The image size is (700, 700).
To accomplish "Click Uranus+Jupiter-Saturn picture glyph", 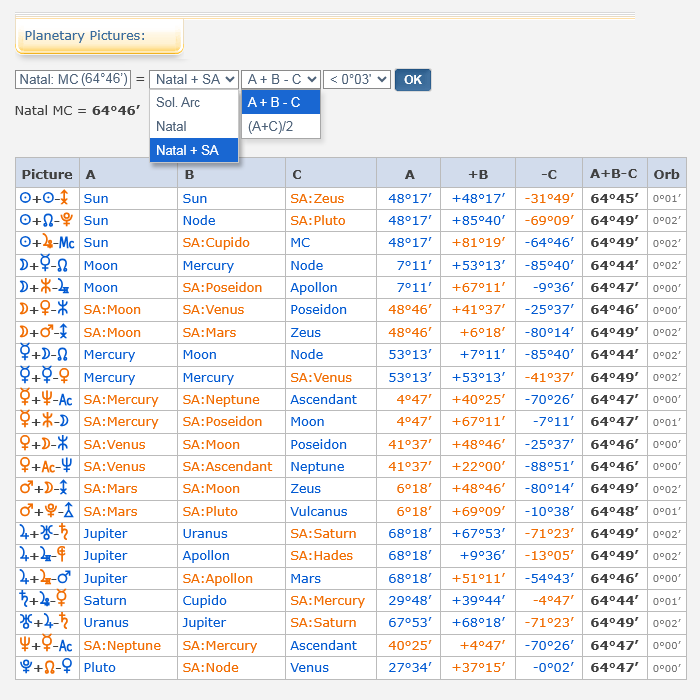I will tap(44, 622).
